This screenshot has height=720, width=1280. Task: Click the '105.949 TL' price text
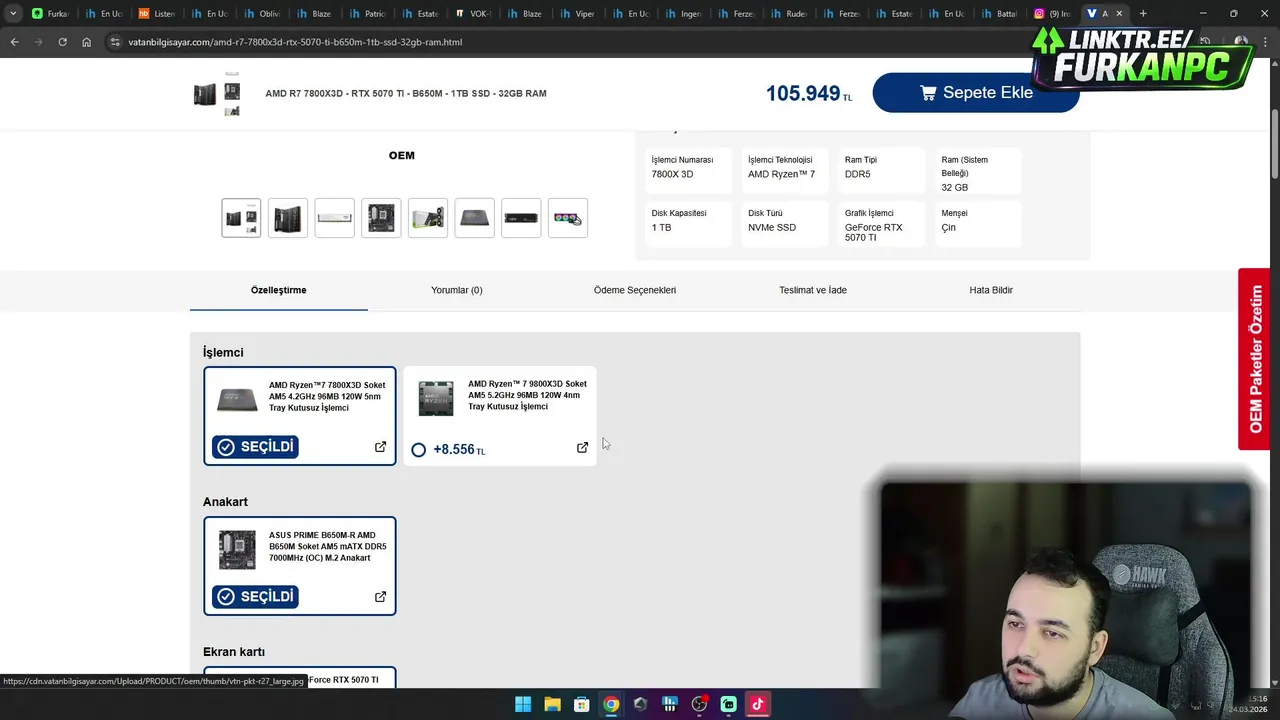(809, 93)
